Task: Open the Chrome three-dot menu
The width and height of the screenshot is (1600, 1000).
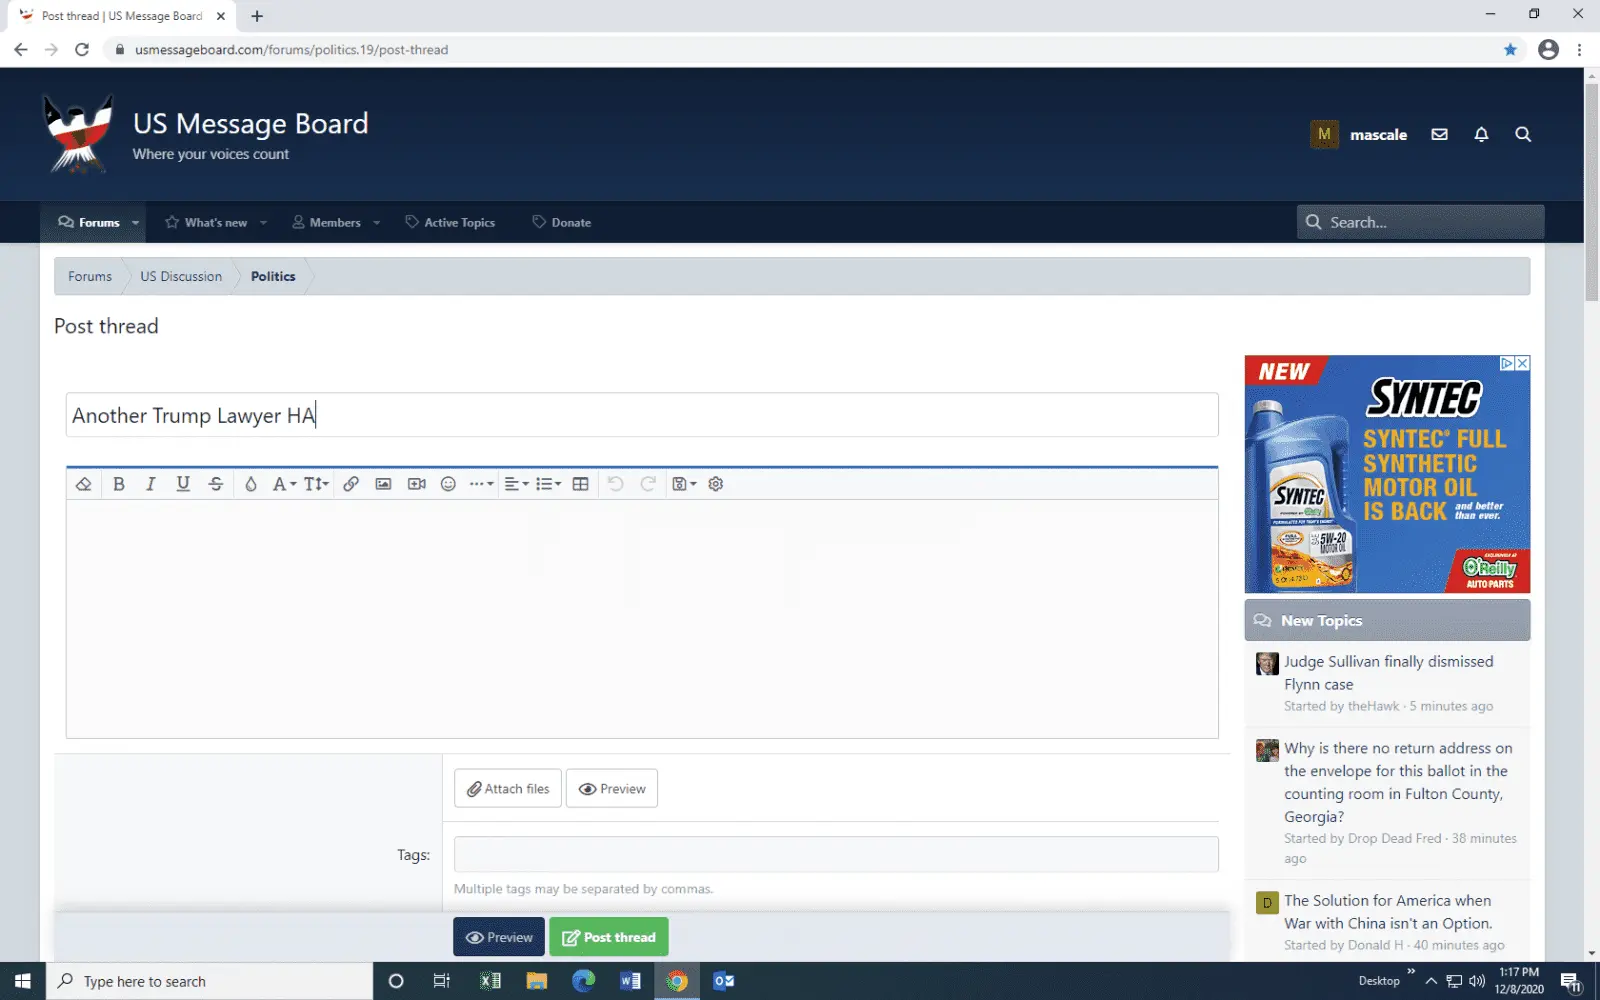Action: 1580,49
